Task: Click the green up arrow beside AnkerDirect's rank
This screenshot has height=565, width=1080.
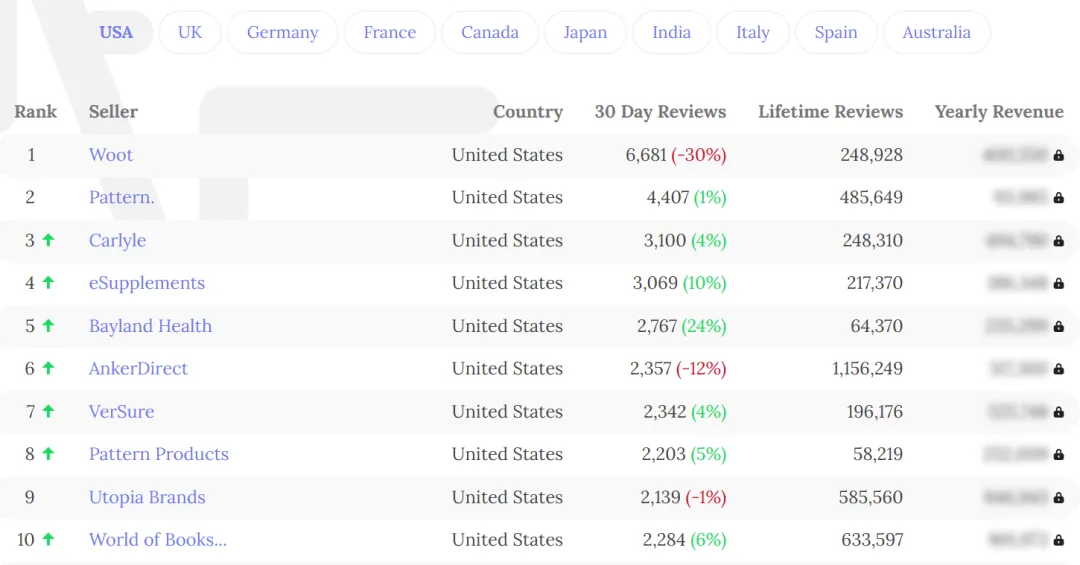Action: point(48,368)
